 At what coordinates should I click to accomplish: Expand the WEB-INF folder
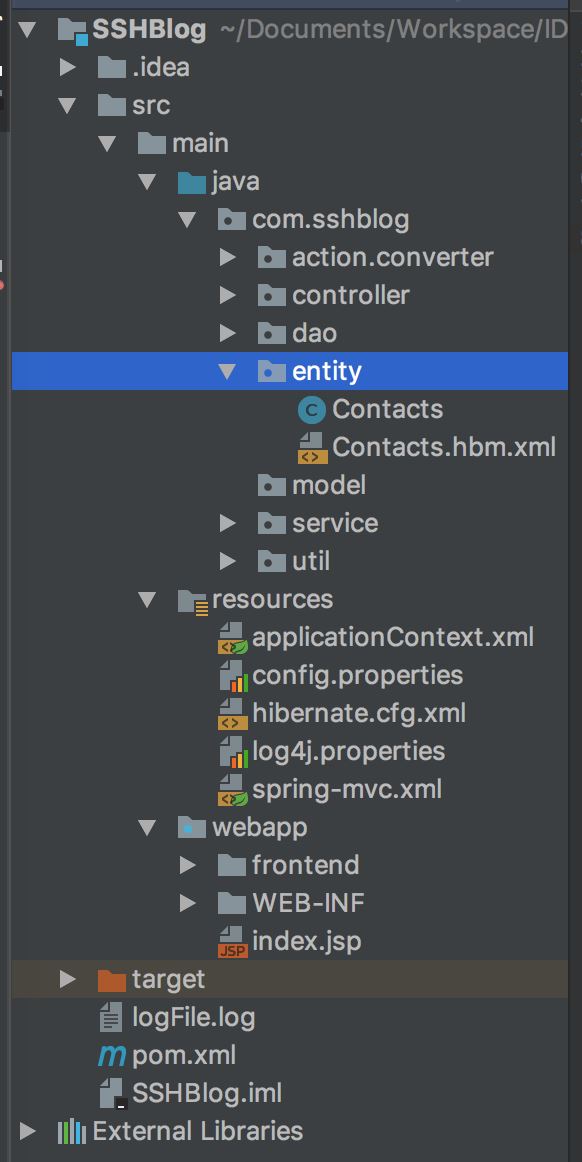pos(188,903)
